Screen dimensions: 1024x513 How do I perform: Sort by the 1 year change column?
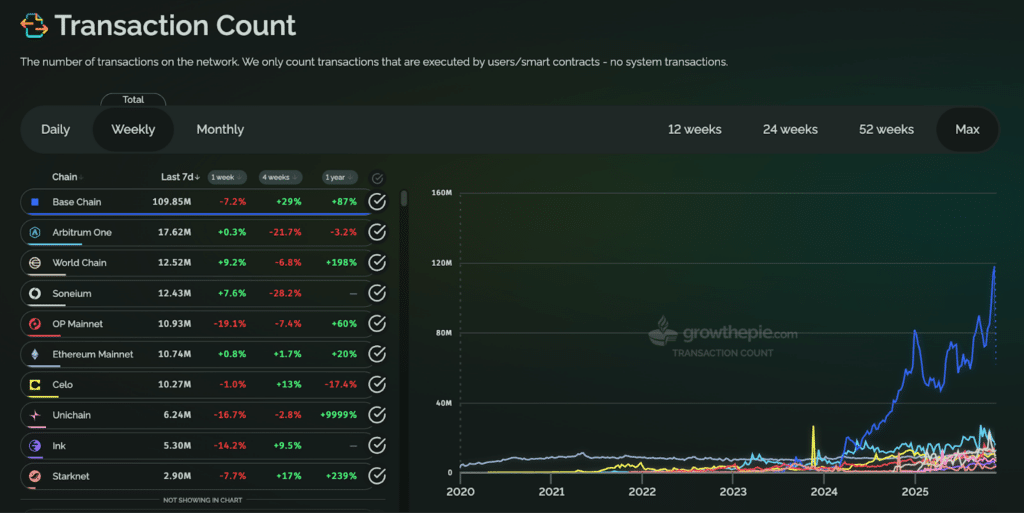click(x=340, y=178)
